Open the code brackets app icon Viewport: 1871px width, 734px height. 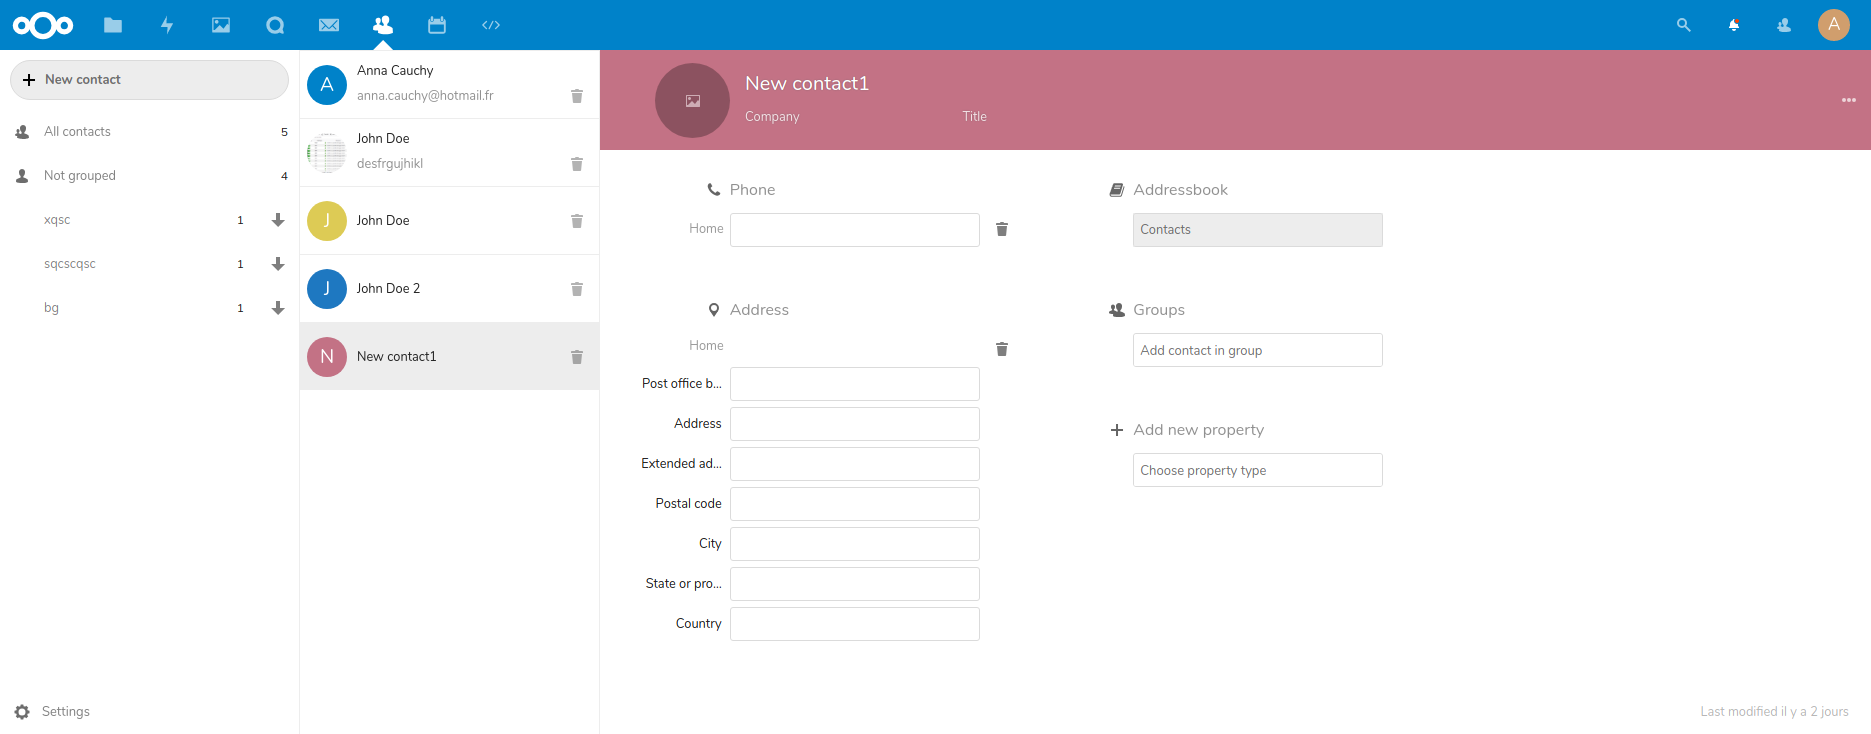coord(491,25)
